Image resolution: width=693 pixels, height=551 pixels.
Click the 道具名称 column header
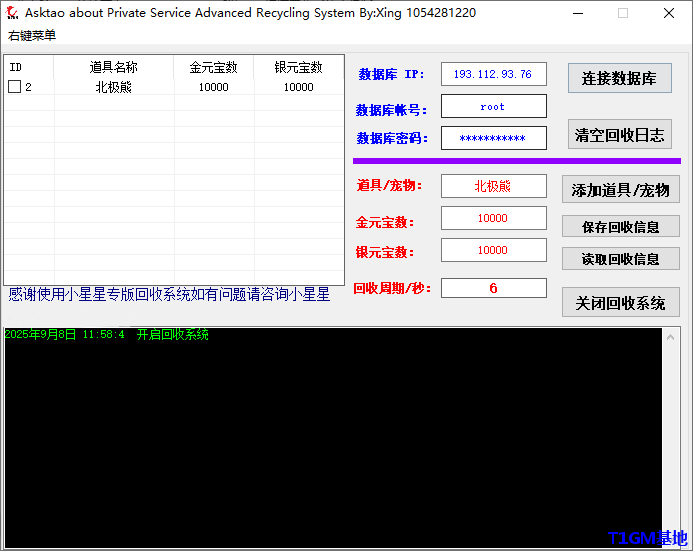(x=114, y=67)
